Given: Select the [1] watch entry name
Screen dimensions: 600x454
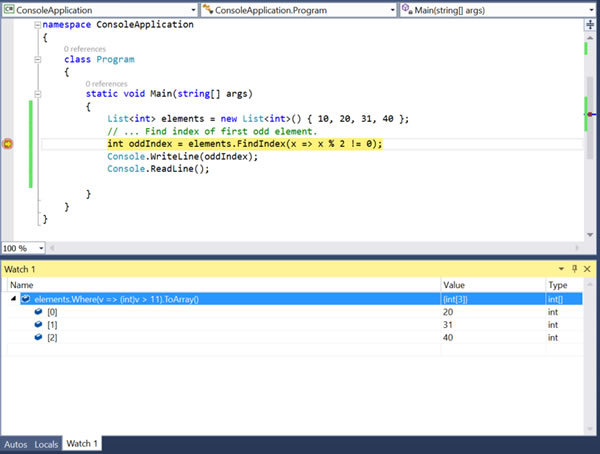Looking at the screenshot, I should 52,325.
